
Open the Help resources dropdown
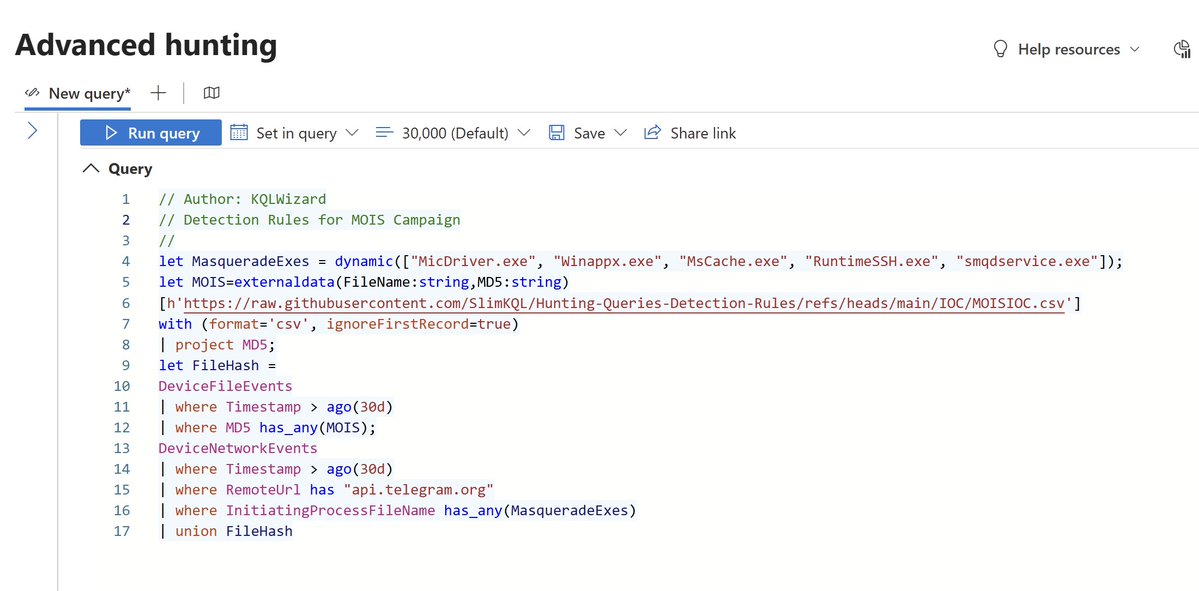pos(1065,49)
